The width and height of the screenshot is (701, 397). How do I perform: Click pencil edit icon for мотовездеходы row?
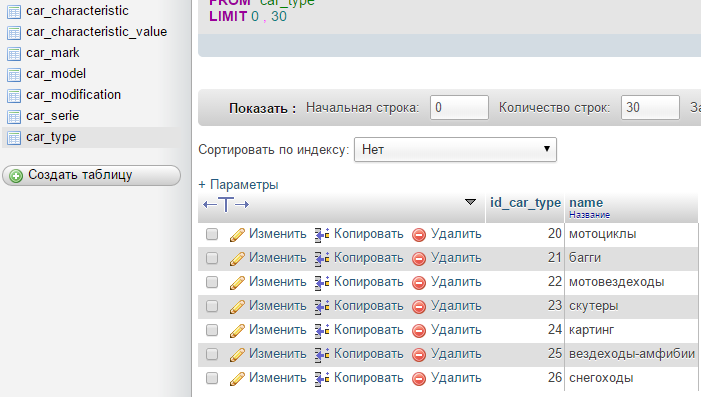click(x=237, y=283)
